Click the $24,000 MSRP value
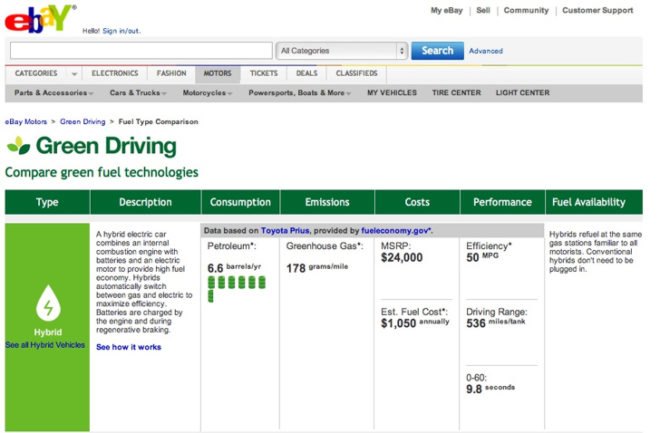 coord(402,258)
